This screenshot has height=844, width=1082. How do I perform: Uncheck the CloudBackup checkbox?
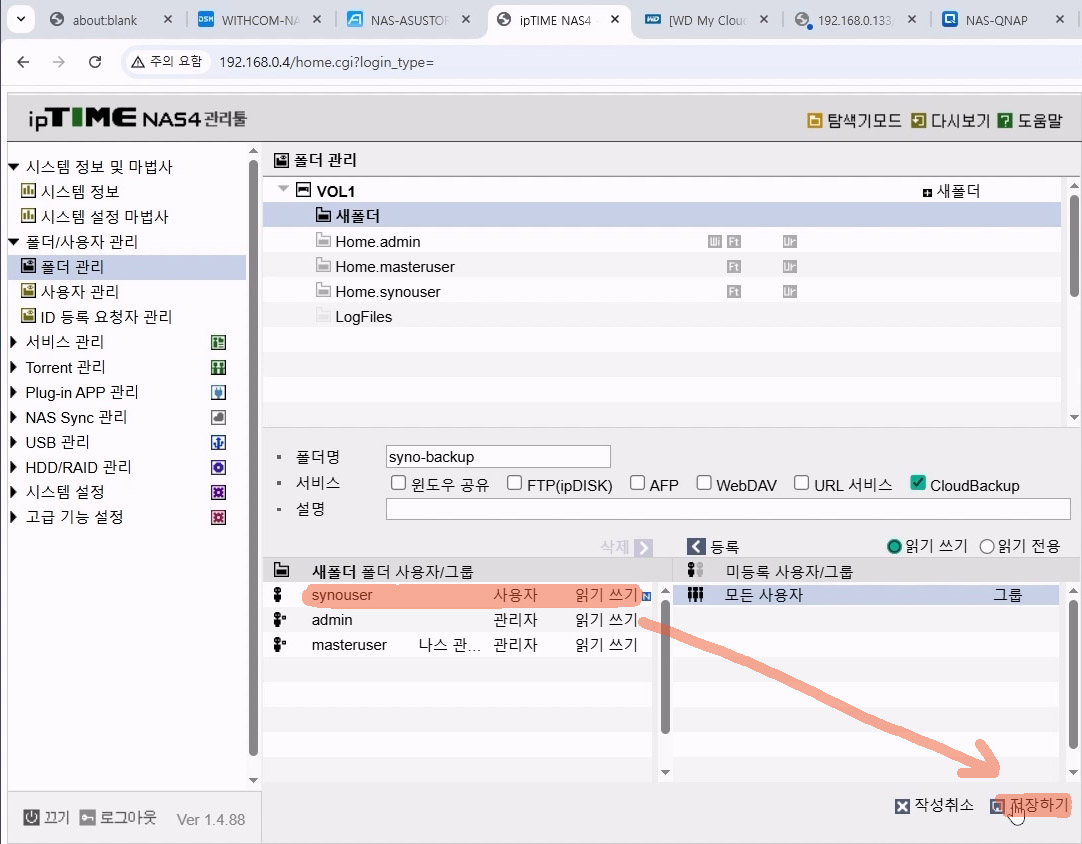[x=918, y=484]
